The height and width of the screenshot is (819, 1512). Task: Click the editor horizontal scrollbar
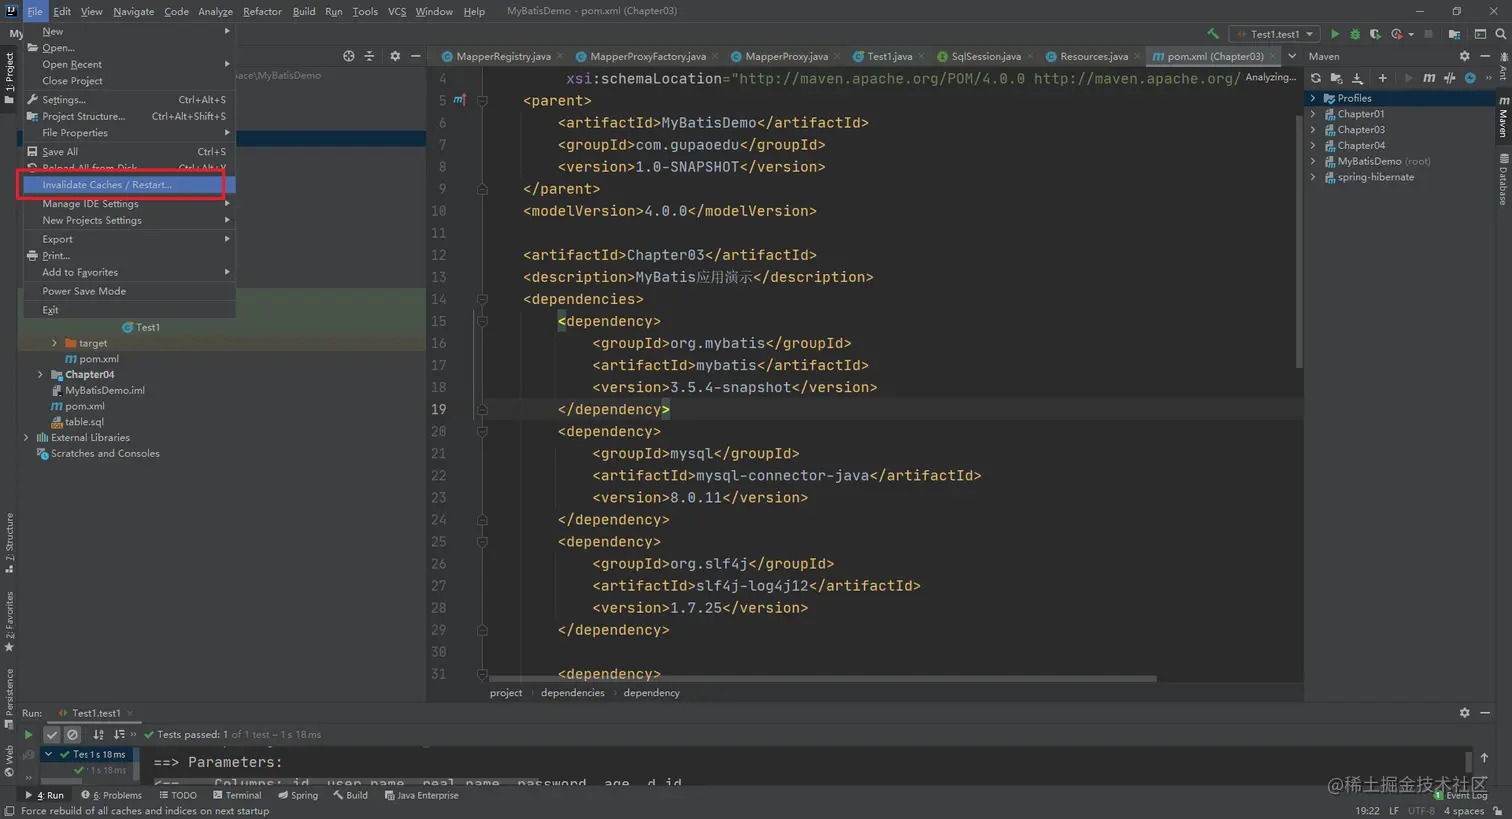tap(822, 679)
